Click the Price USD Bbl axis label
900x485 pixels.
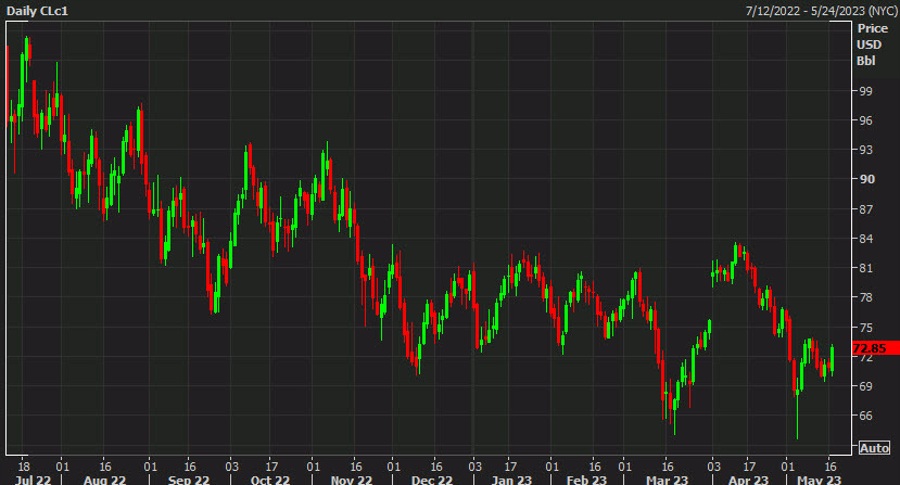coord(872,44)
